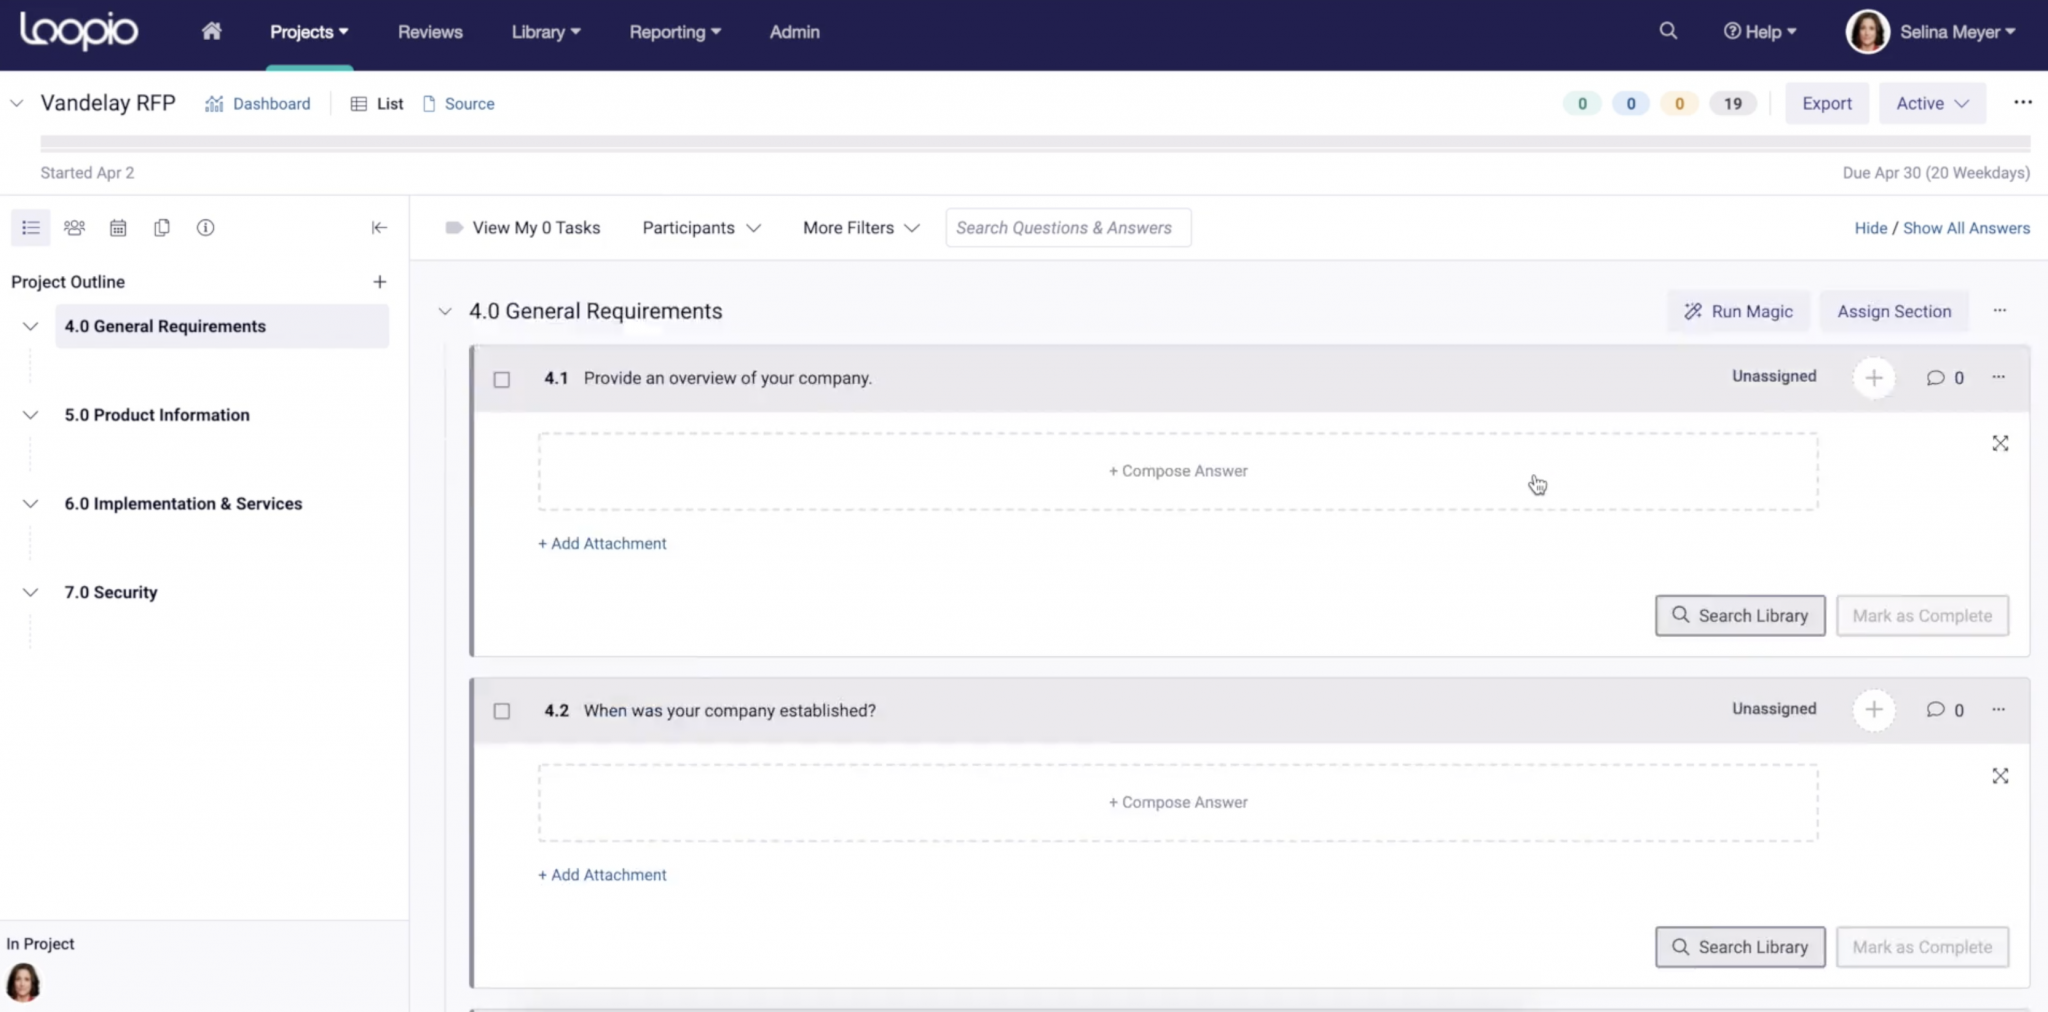Check the box for question 4.2

[x=502, y=711]
